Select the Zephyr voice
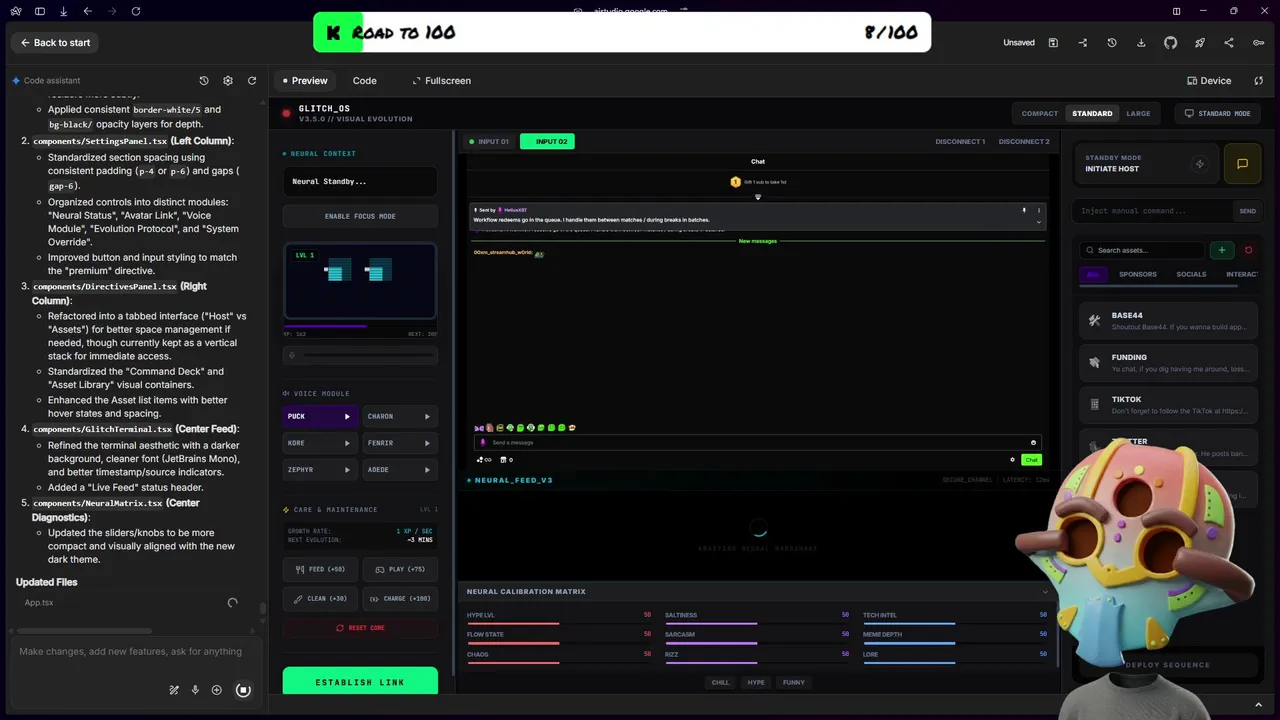This screenshot has width=1280, height=720. point(320,469)
